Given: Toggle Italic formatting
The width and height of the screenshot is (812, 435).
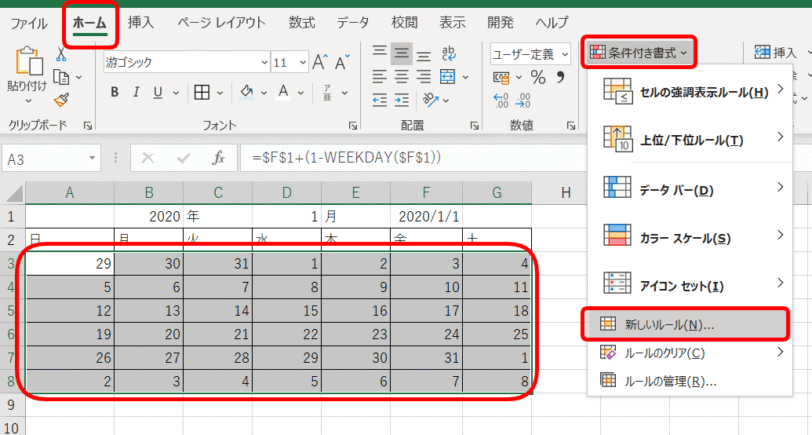Looking at the screenshot, I should pyautogui.click(x=136, y=93).
